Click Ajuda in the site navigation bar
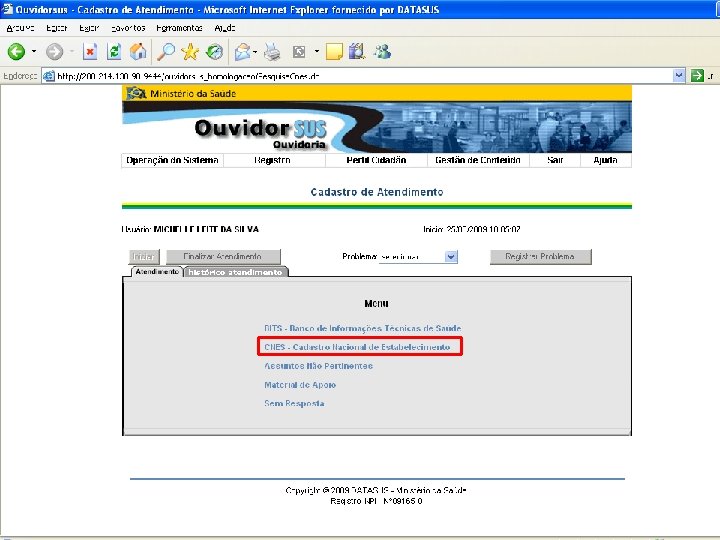The height and width of the screenshot is (540, 720). (605, 160)
